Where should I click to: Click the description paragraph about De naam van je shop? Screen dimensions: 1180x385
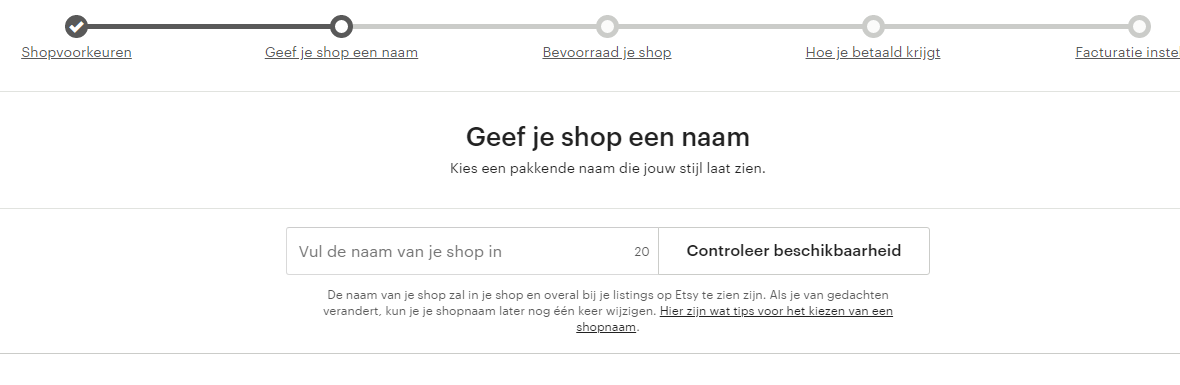[x=607, y=311]
